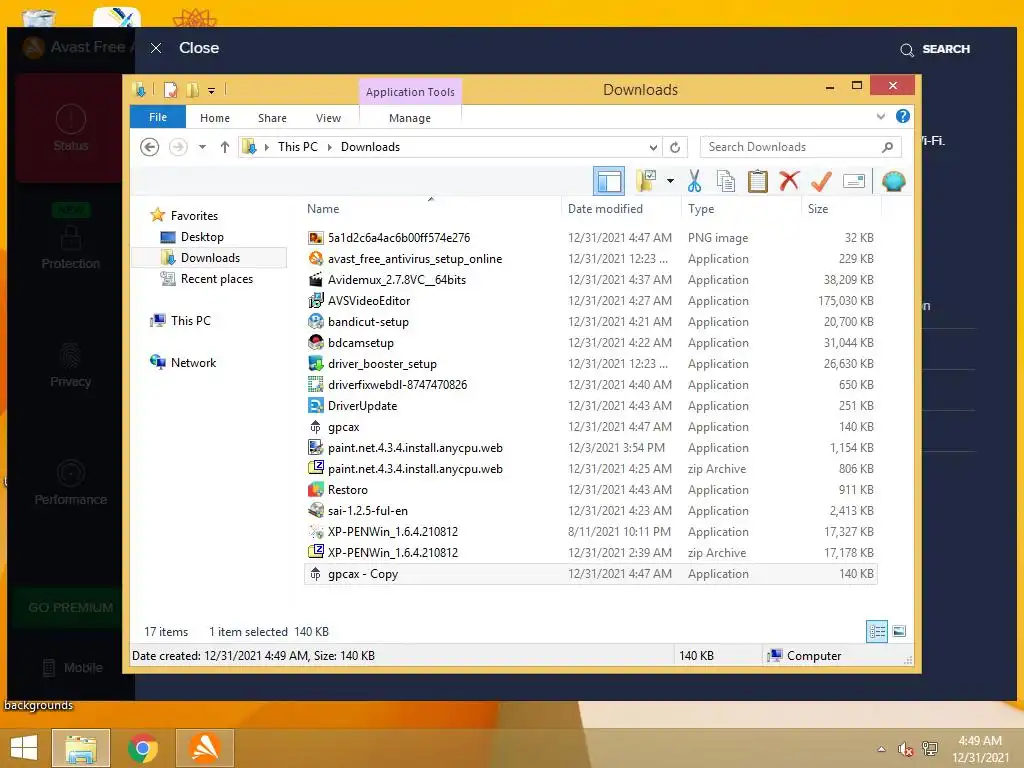
Task: Select the Avidemux_2.7.8VC__64bits file icon
Action: click(315, 280)
